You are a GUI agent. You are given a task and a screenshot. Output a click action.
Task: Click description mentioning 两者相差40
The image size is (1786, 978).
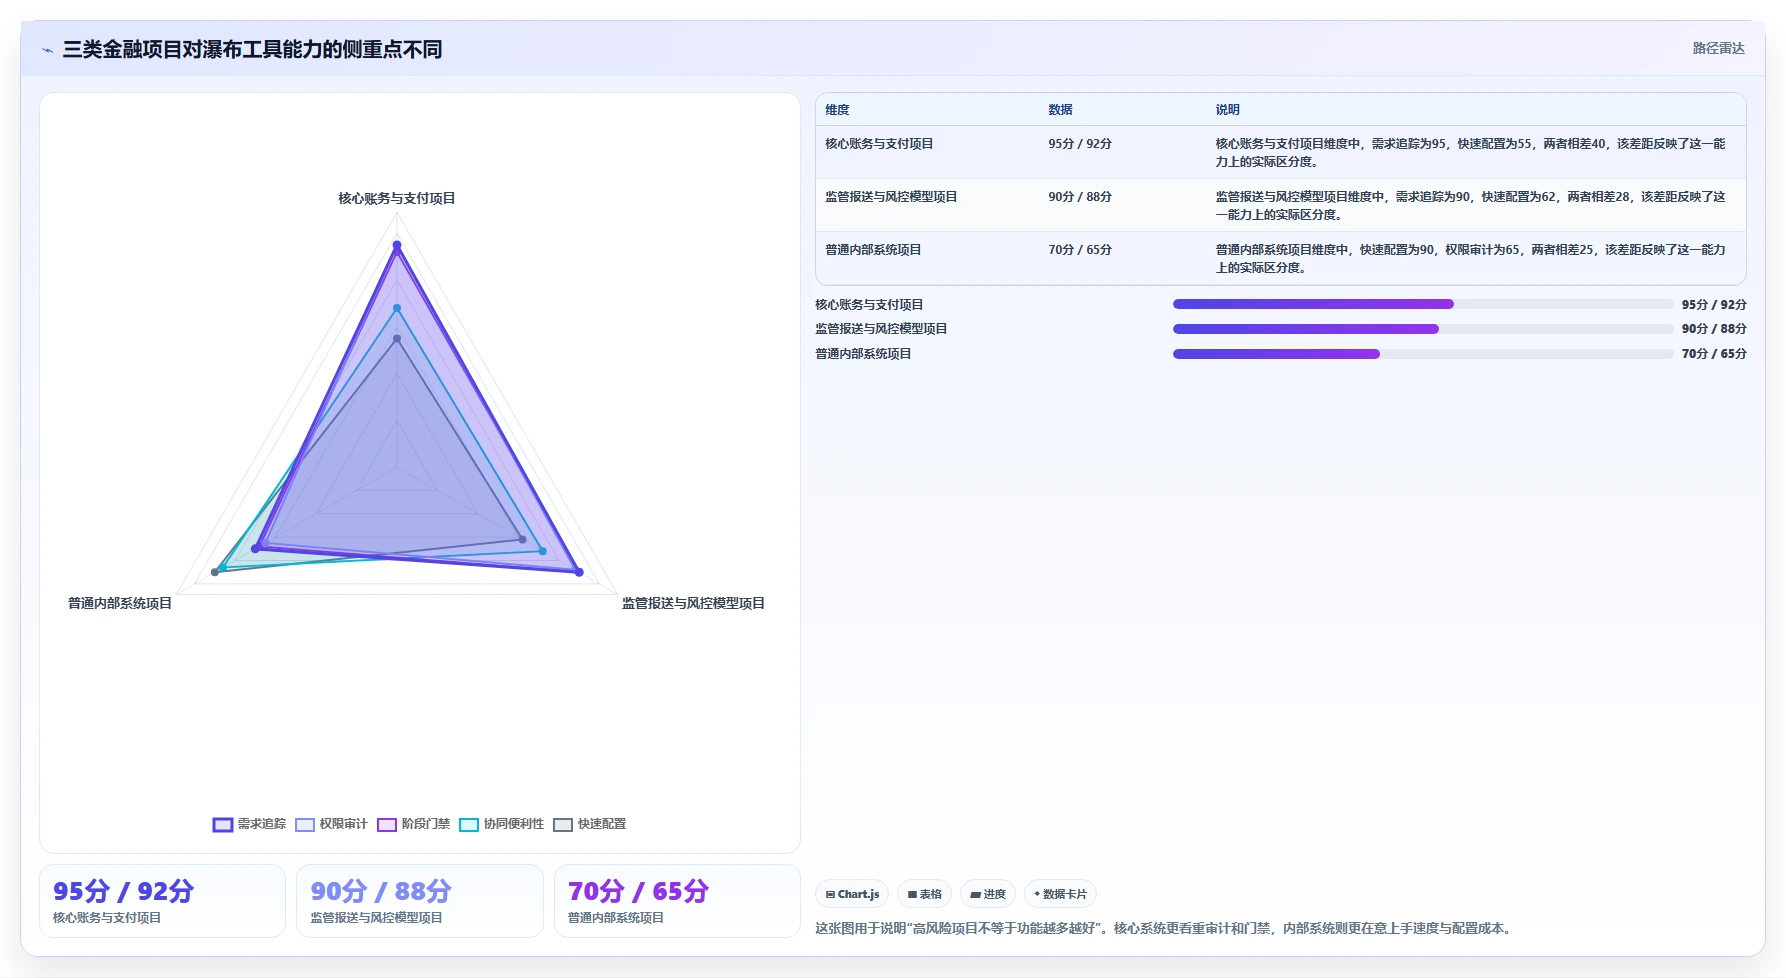1470,153
